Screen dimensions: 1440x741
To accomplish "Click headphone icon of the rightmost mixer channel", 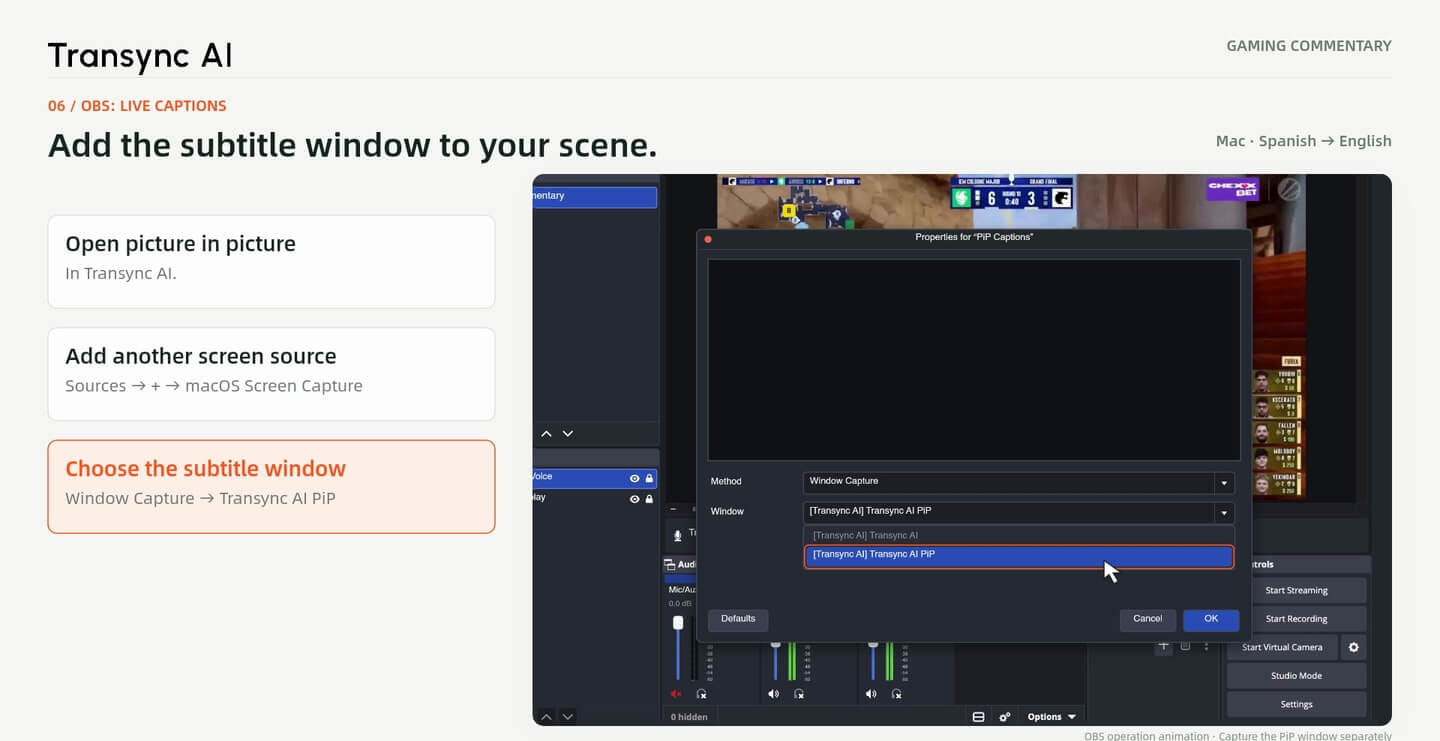I will (897, 693).
